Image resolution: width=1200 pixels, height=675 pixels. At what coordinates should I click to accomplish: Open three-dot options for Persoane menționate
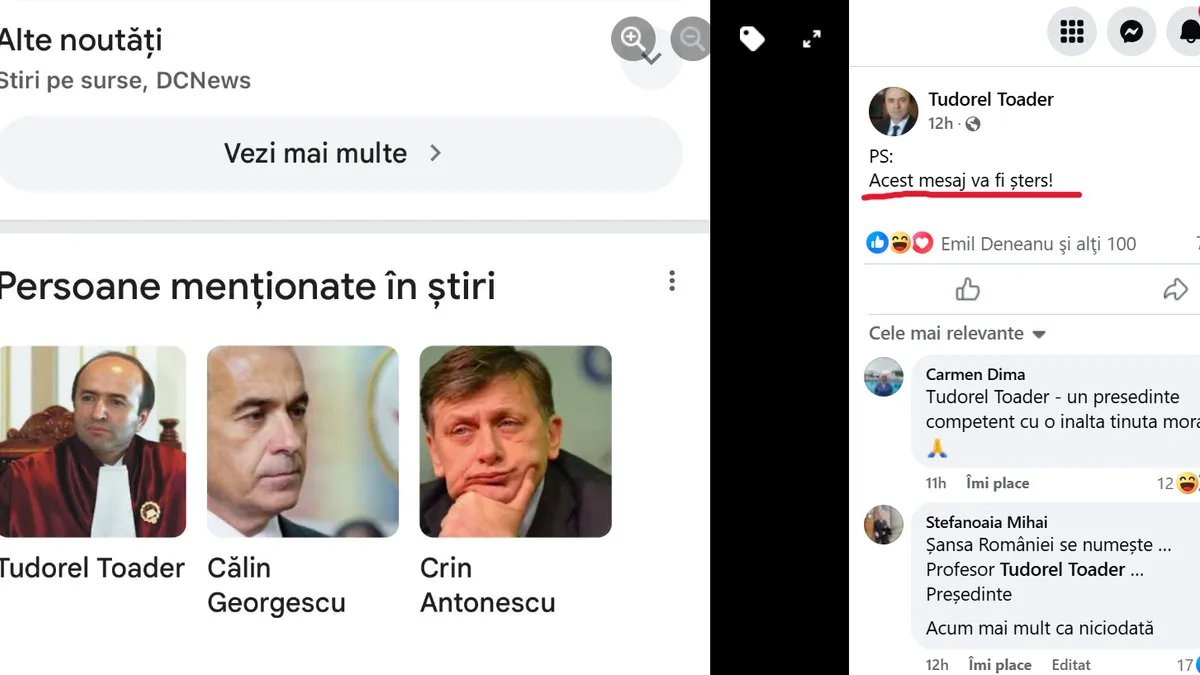click(672, 281)
